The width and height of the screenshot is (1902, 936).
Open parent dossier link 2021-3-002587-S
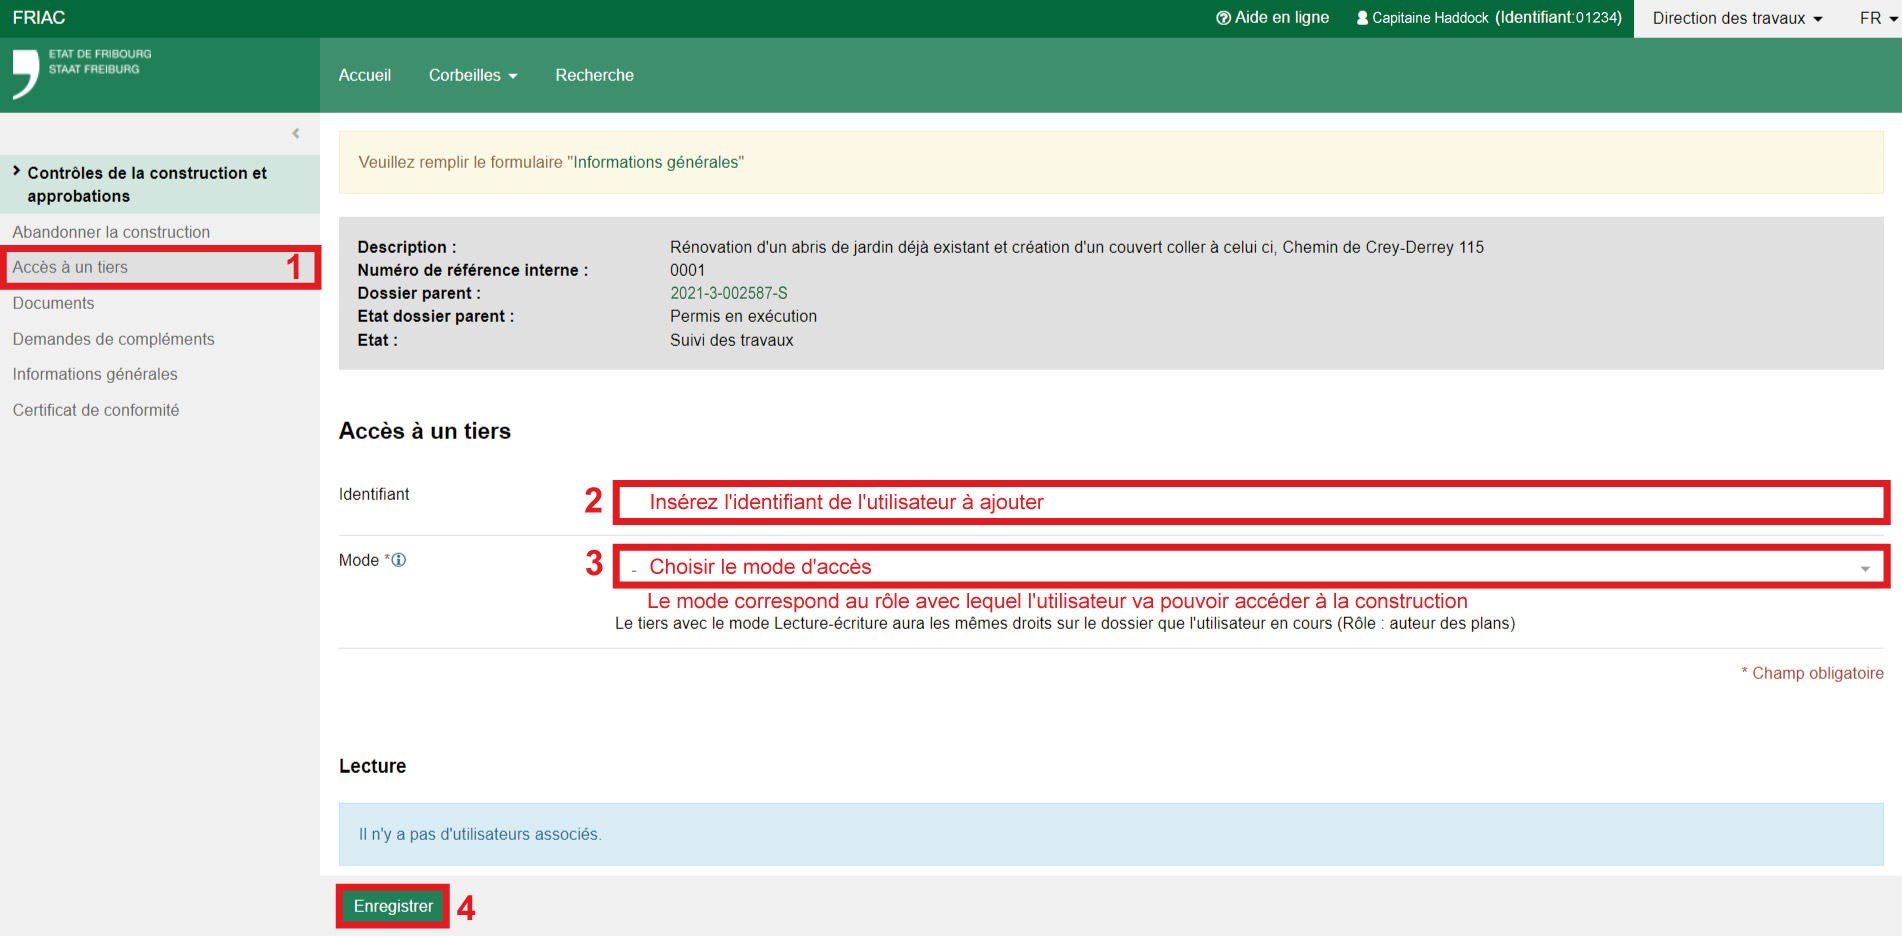[728, 293]
